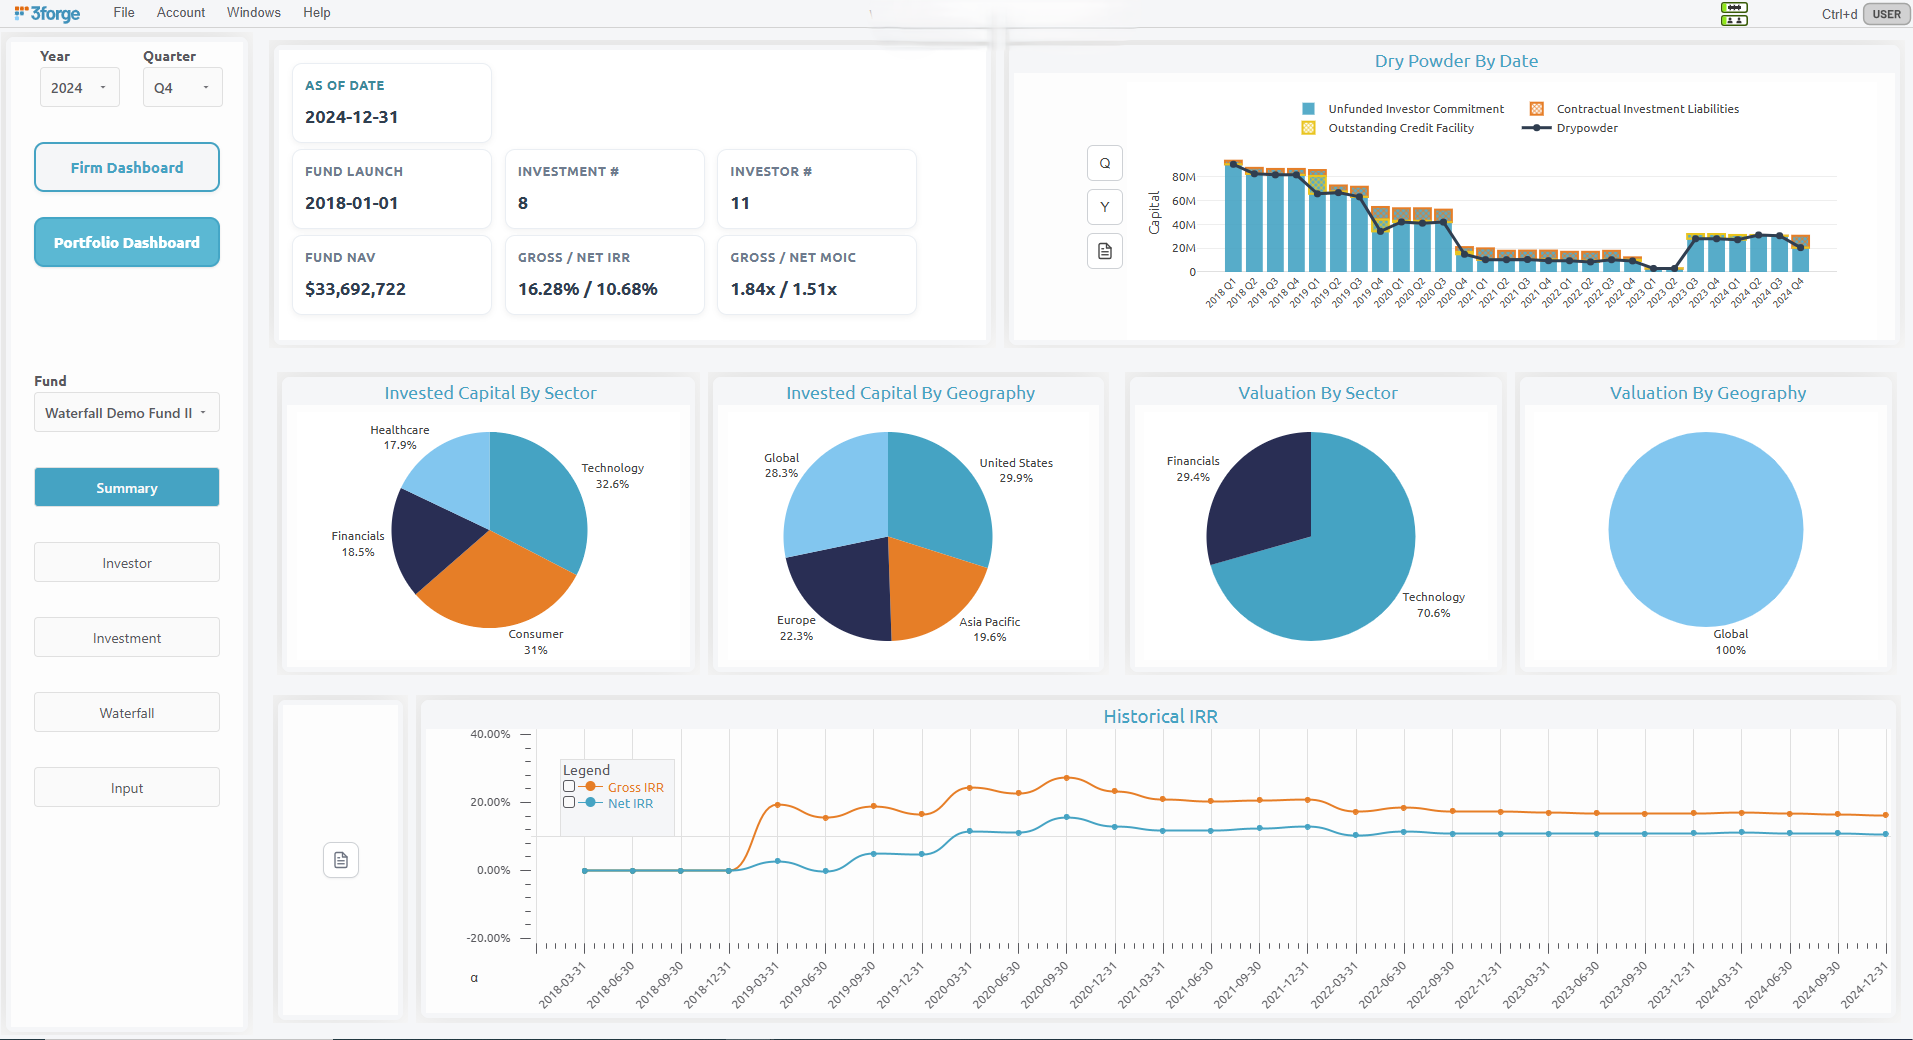Click the green connection status icon

coord(1734,13)
